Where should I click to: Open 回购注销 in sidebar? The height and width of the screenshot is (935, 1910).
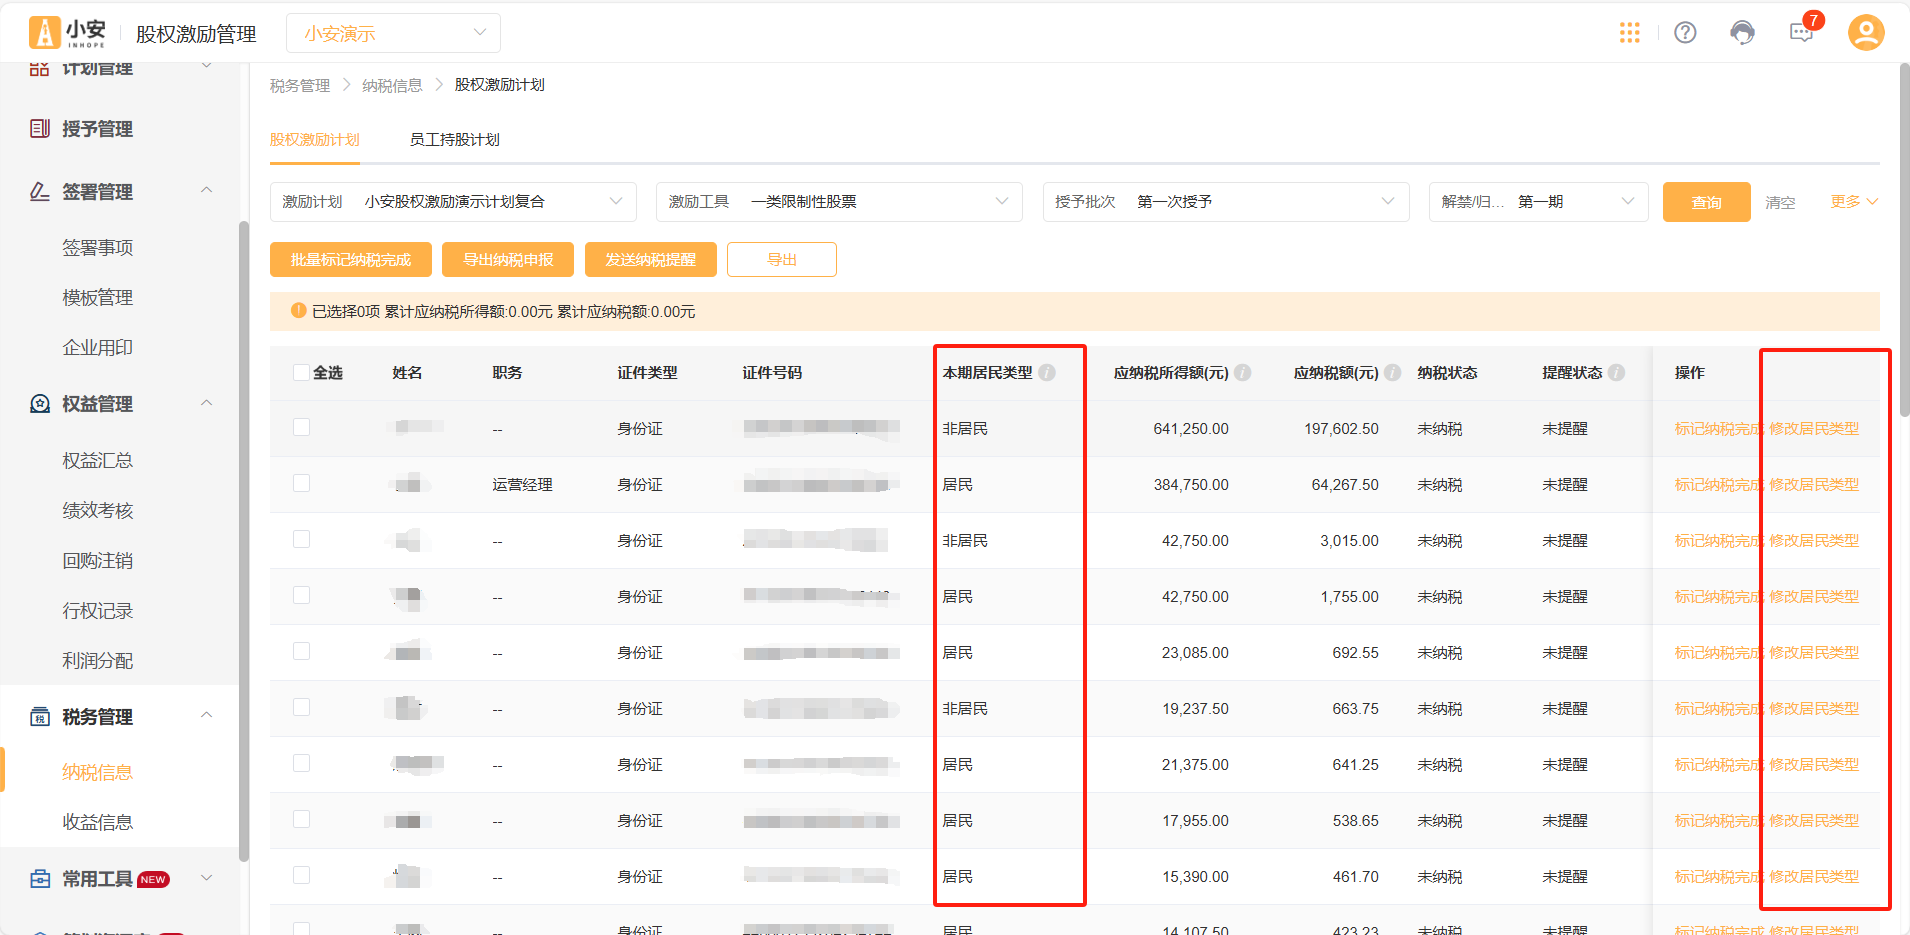[x=98, y=561]
